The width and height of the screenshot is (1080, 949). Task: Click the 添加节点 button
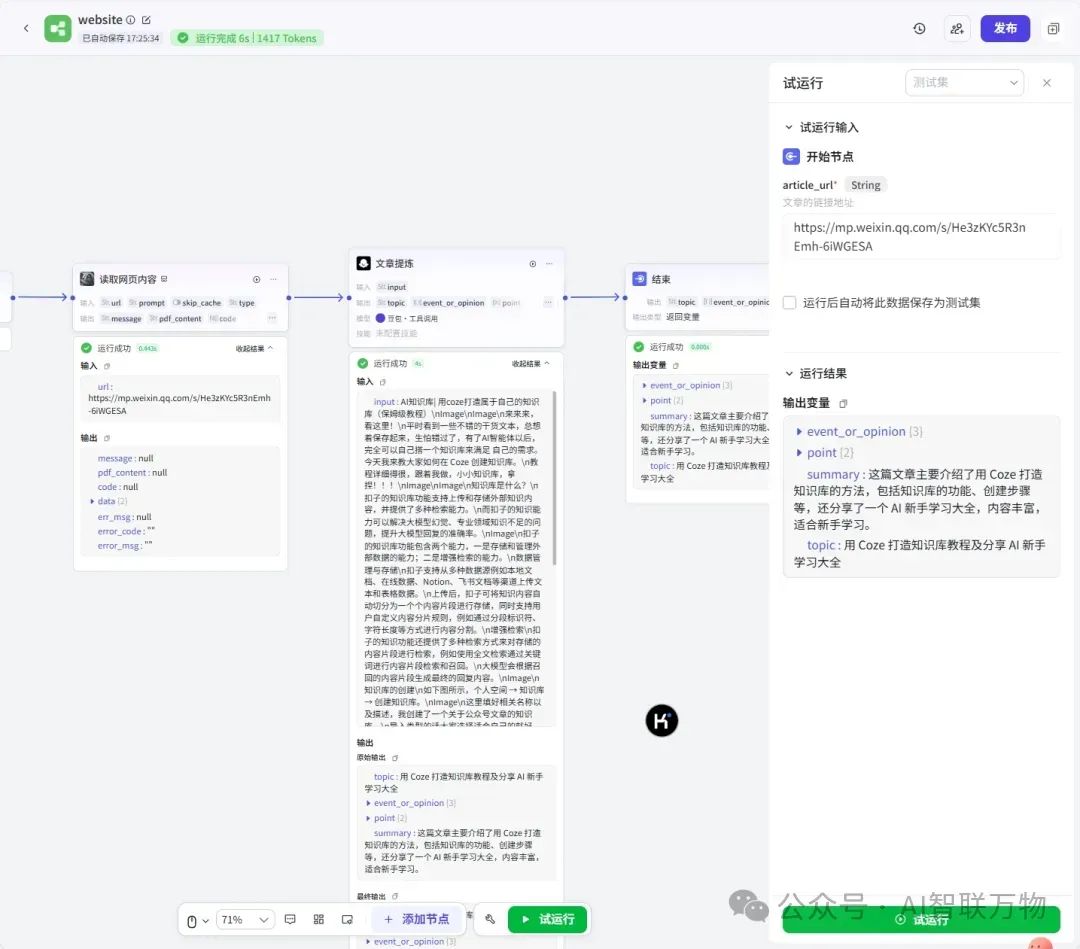(x=417, y=919)
